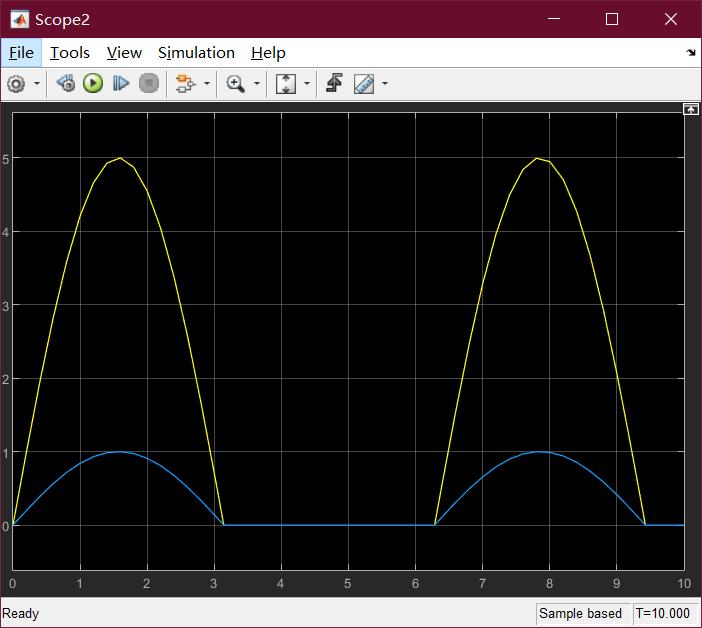Image resolution: width=702 pixels, height=628 pixels.
Task: Click the maximize axes button above the plot
Action: [690, 109]
